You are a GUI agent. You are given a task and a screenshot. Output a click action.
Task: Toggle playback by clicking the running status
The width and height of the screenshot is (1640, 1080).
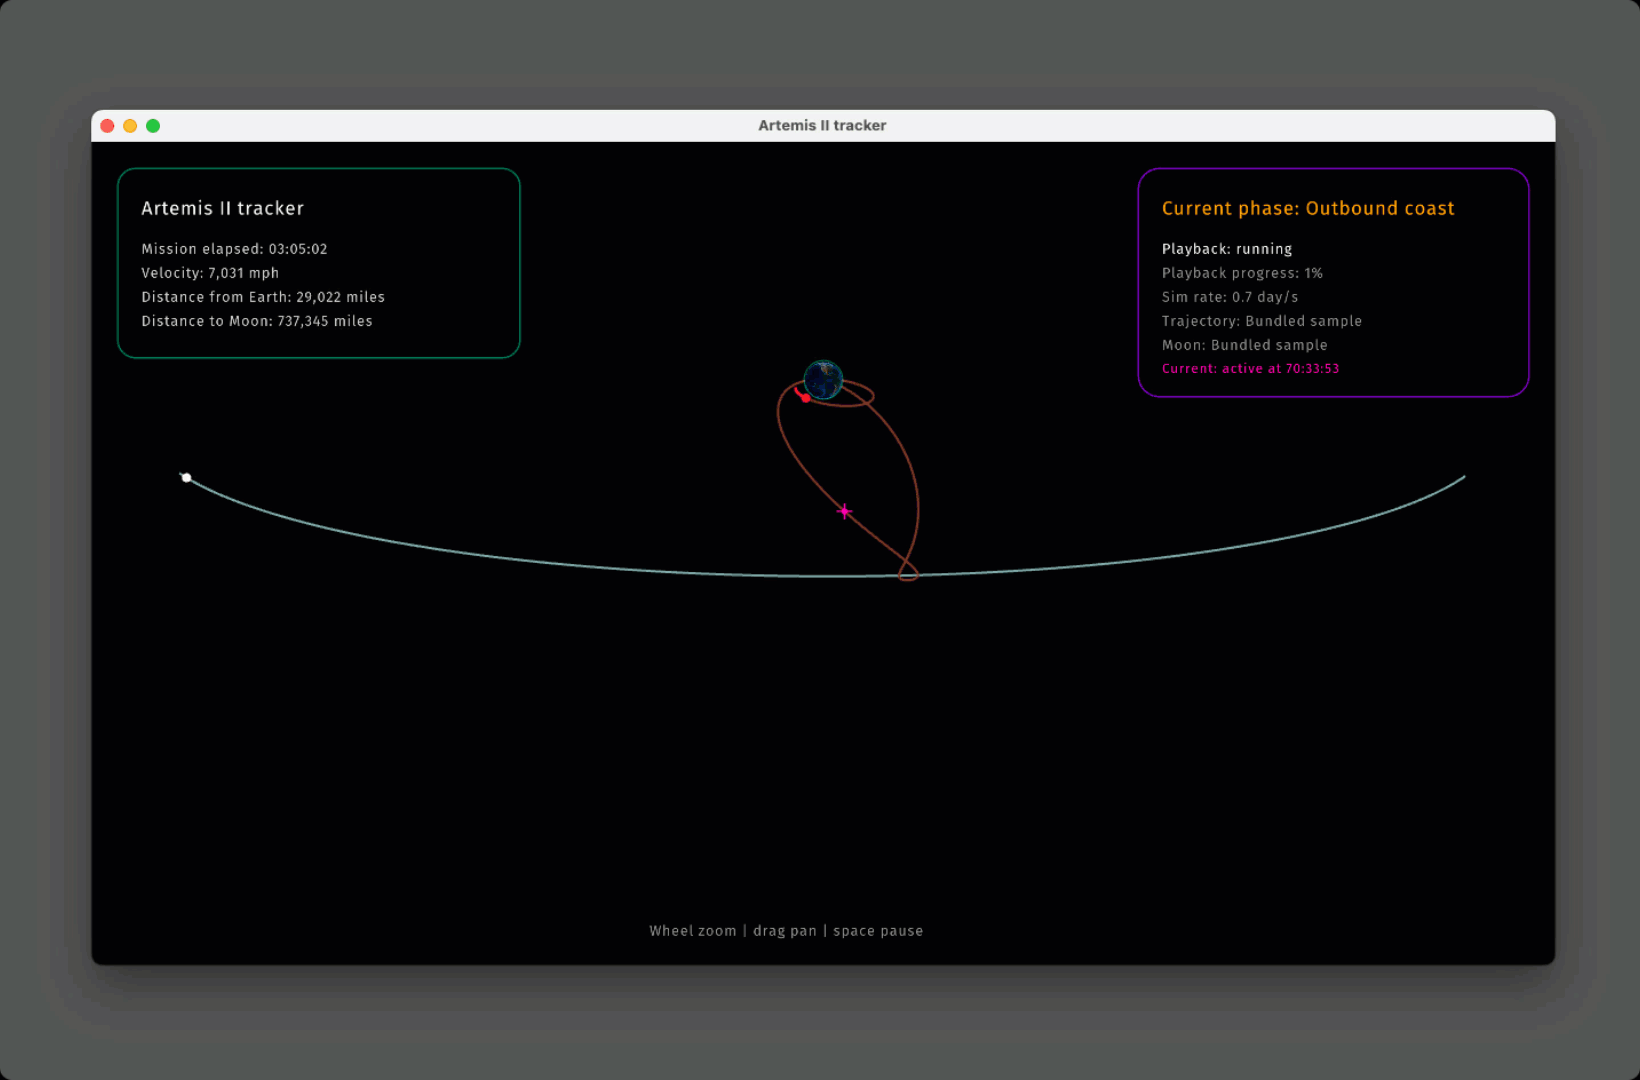point(1227,249)
